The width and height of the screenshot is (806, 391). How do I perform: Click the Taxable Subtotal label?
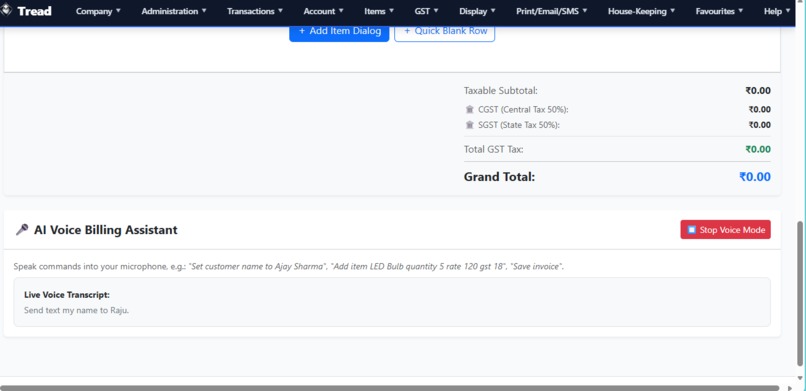pyautogui.click(x=501, y=91)
